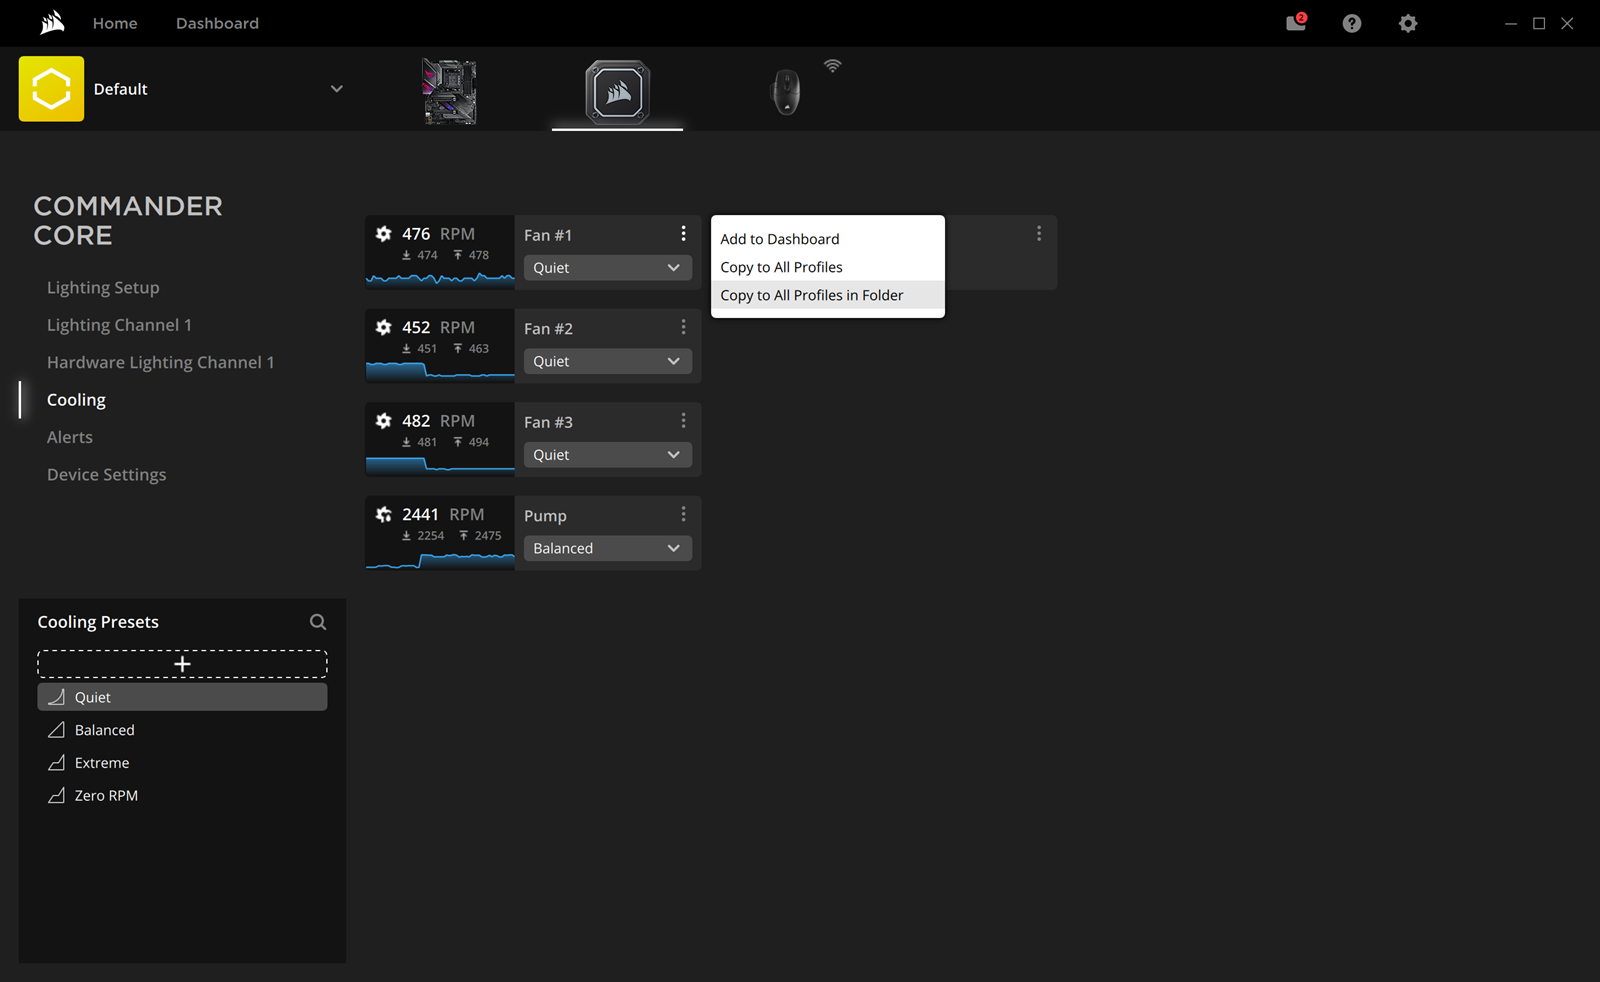
Task: Click the Corsair sails logo
Action: pyautogui.click(x=52, y=22)
